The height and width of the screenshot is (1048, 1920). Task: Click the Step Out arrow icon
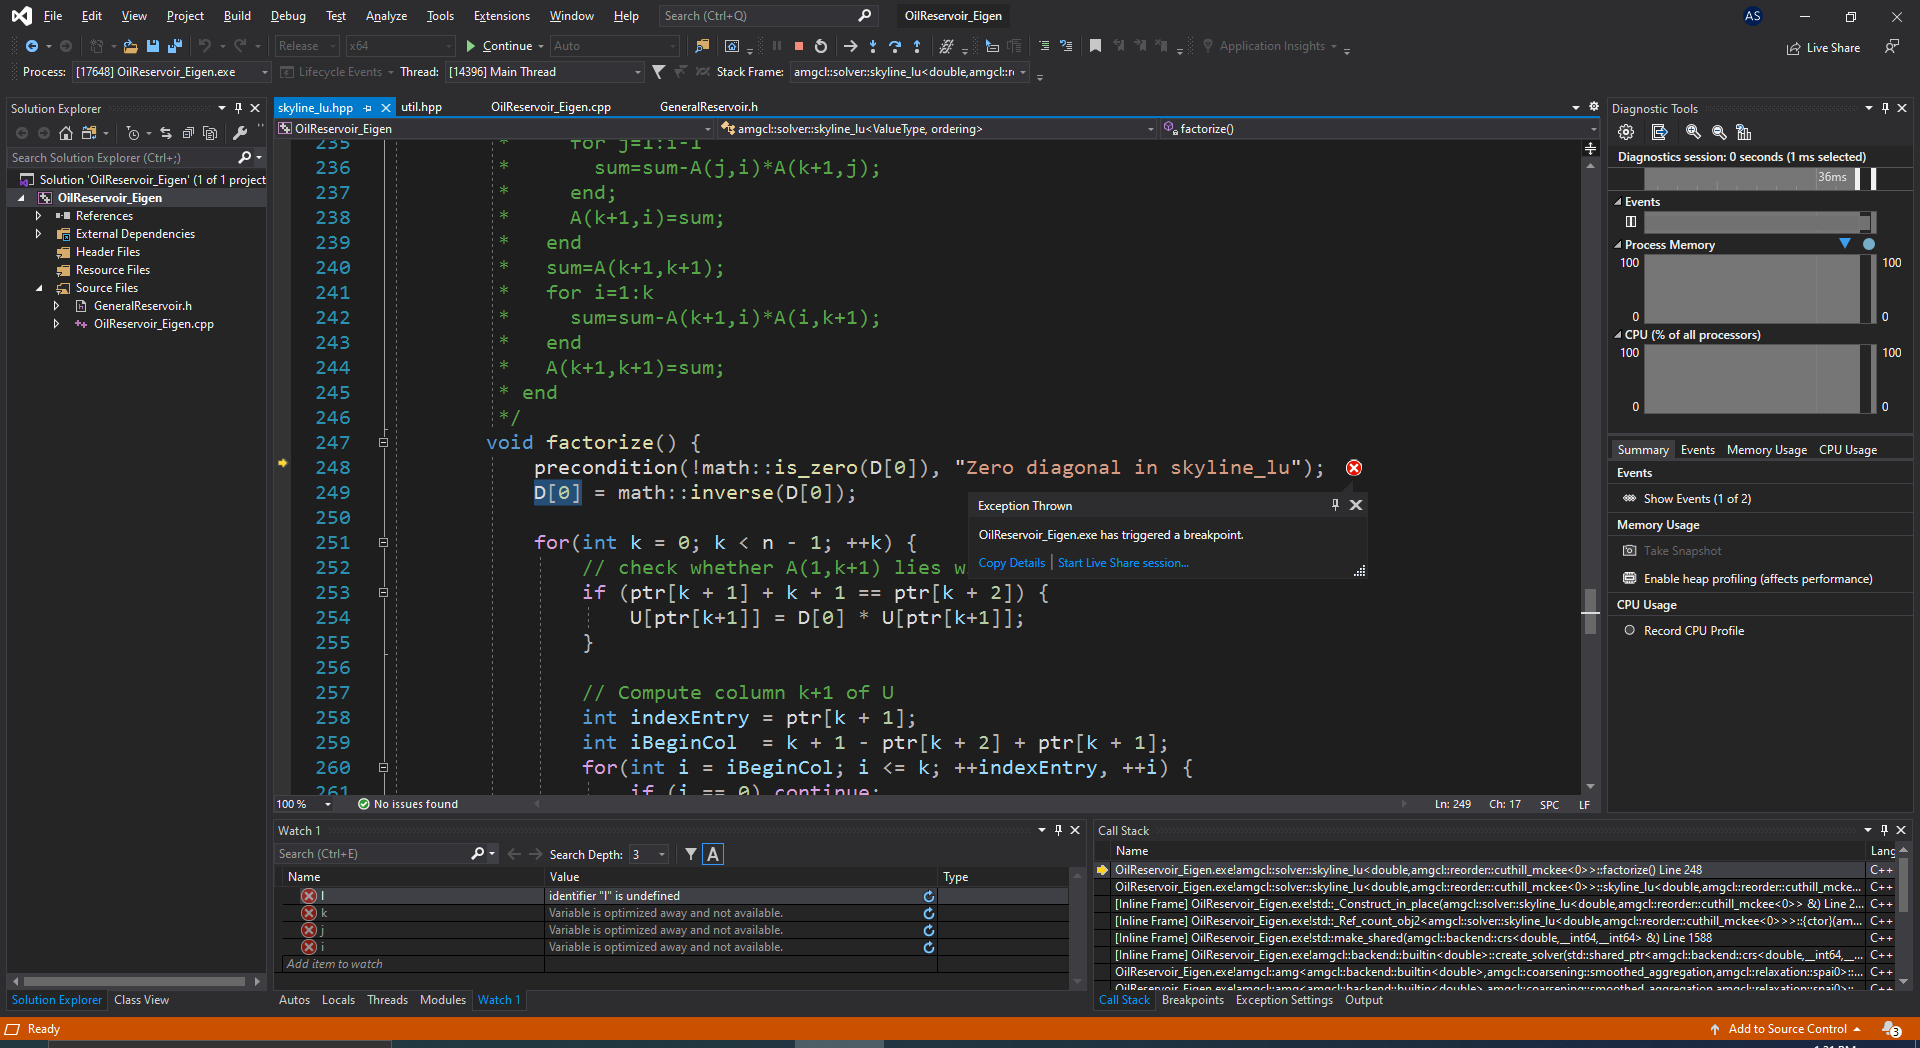click(917, 46)
